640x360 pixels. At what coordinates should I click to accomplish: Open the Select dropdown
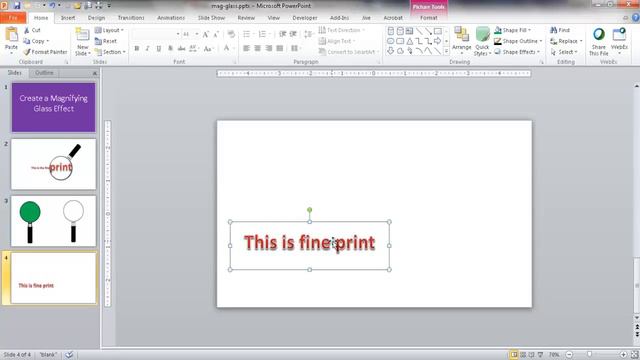[x=564, y=52]
